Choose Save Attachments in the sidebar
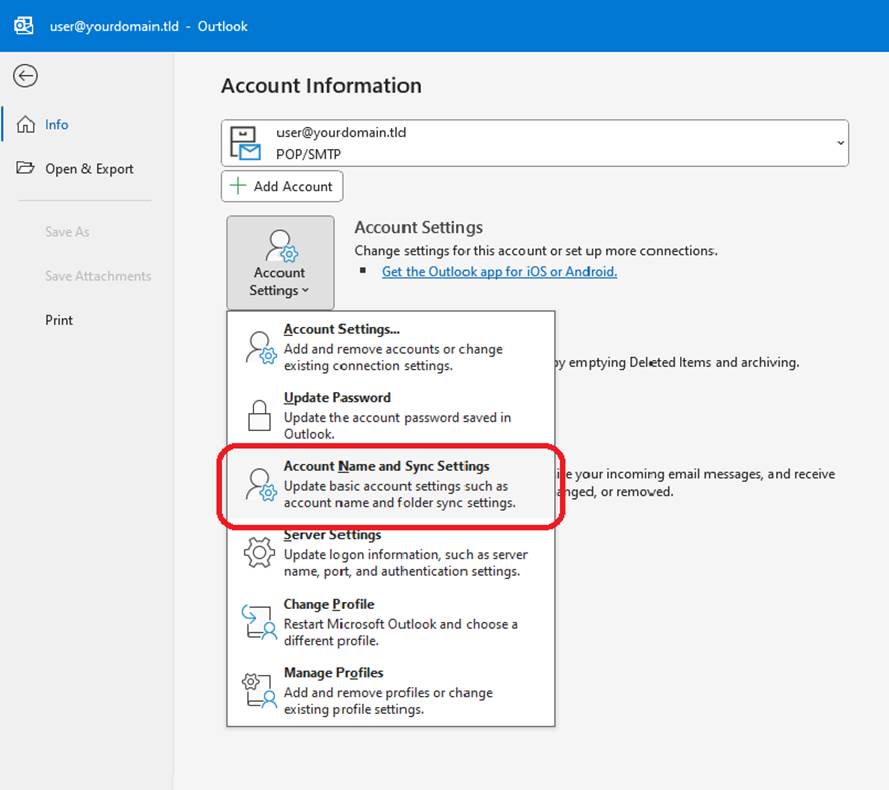 pos(98,276)
